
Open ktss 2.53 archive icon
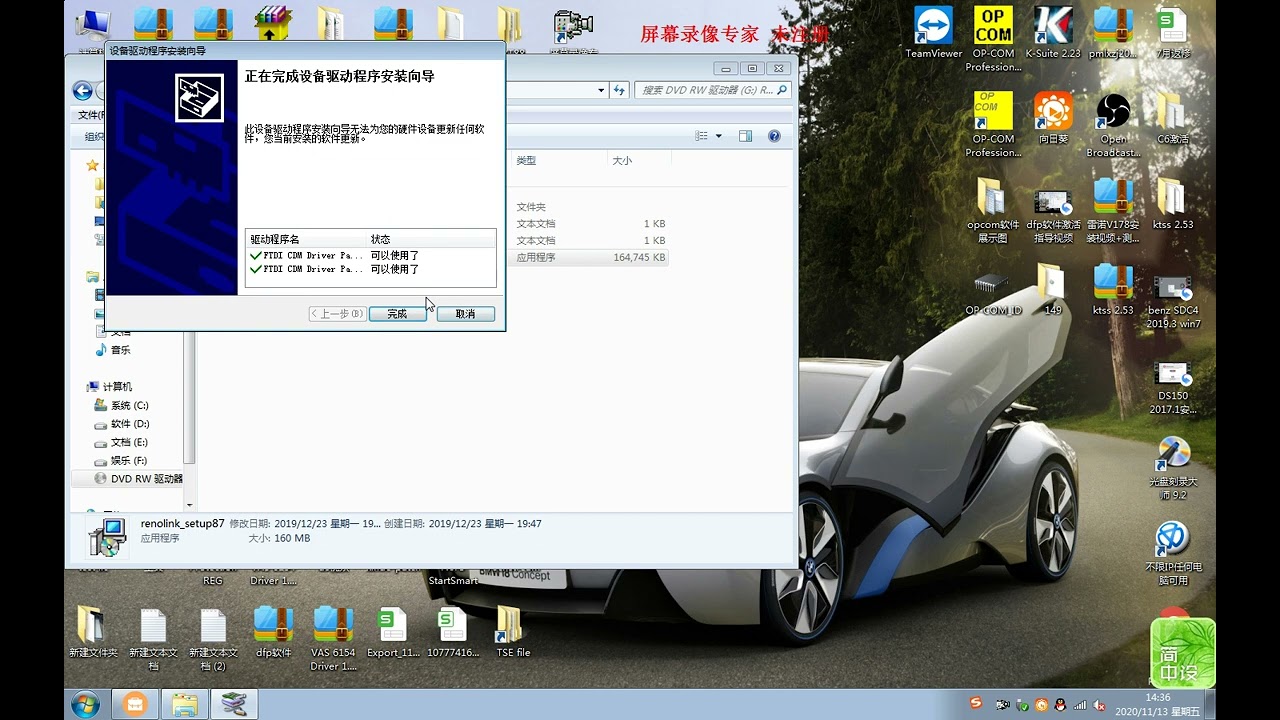pyautogui.click(x=1113, y=290)
